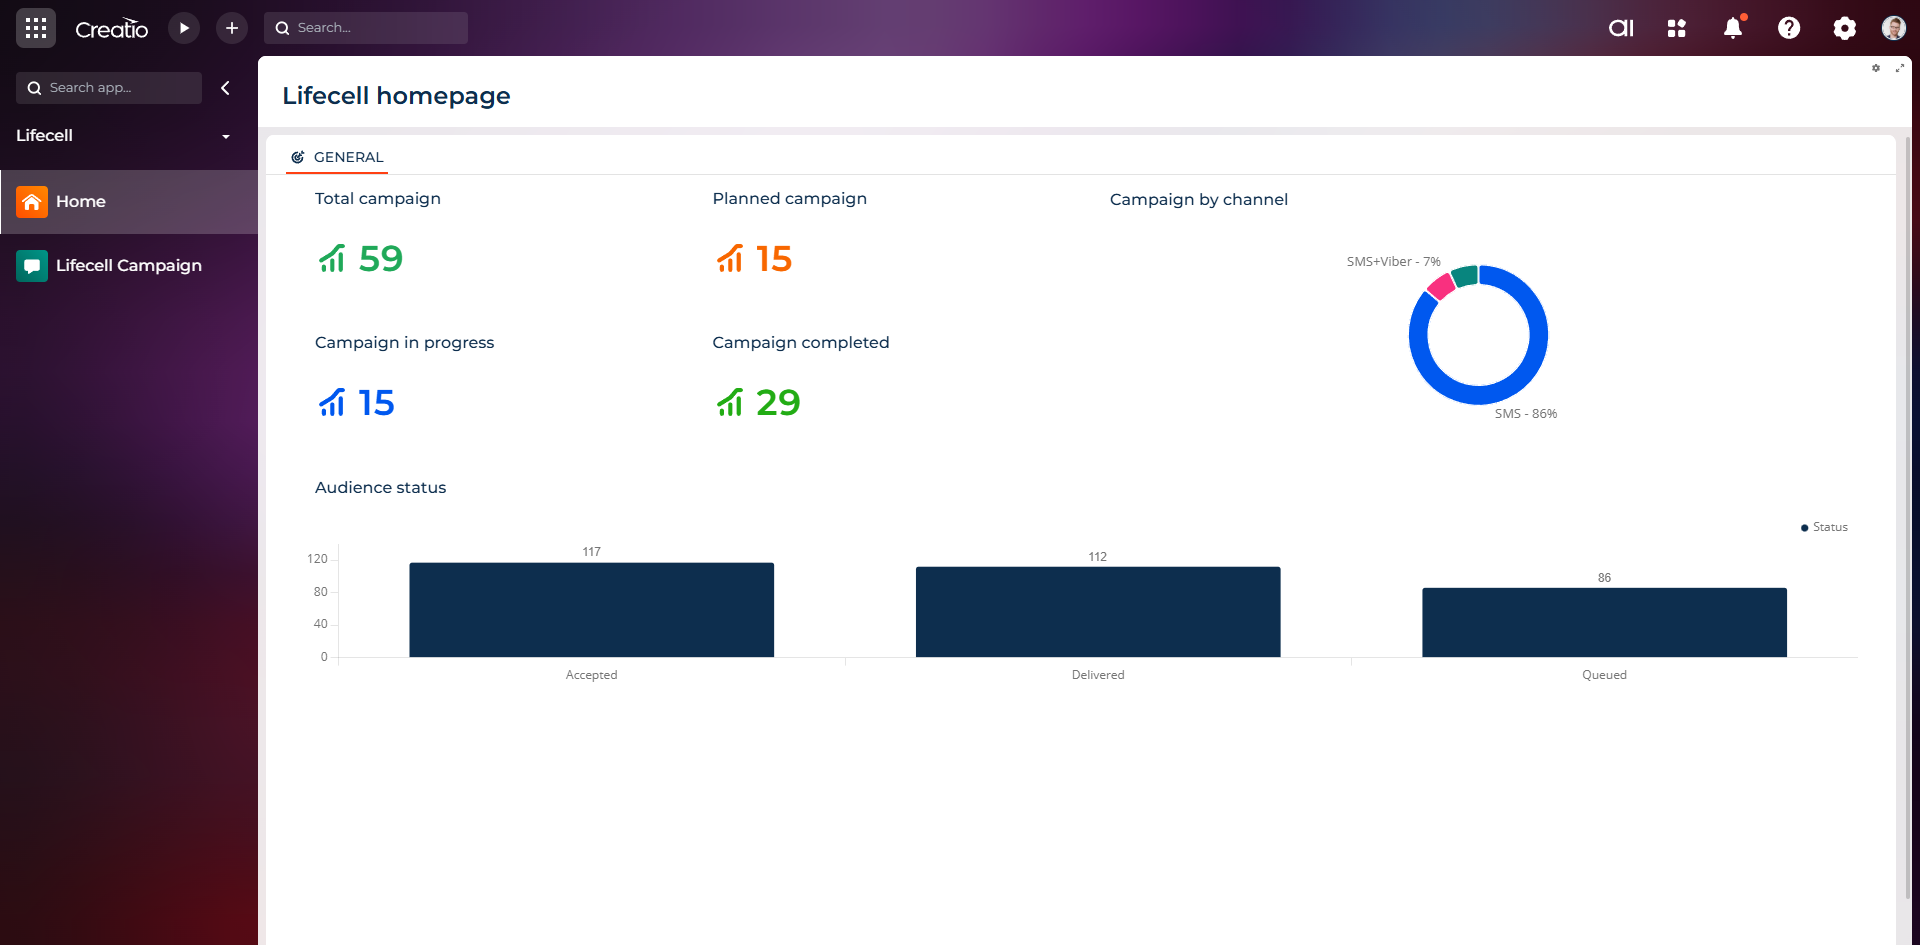Click the magnifier in Search app field

point(34,88)
